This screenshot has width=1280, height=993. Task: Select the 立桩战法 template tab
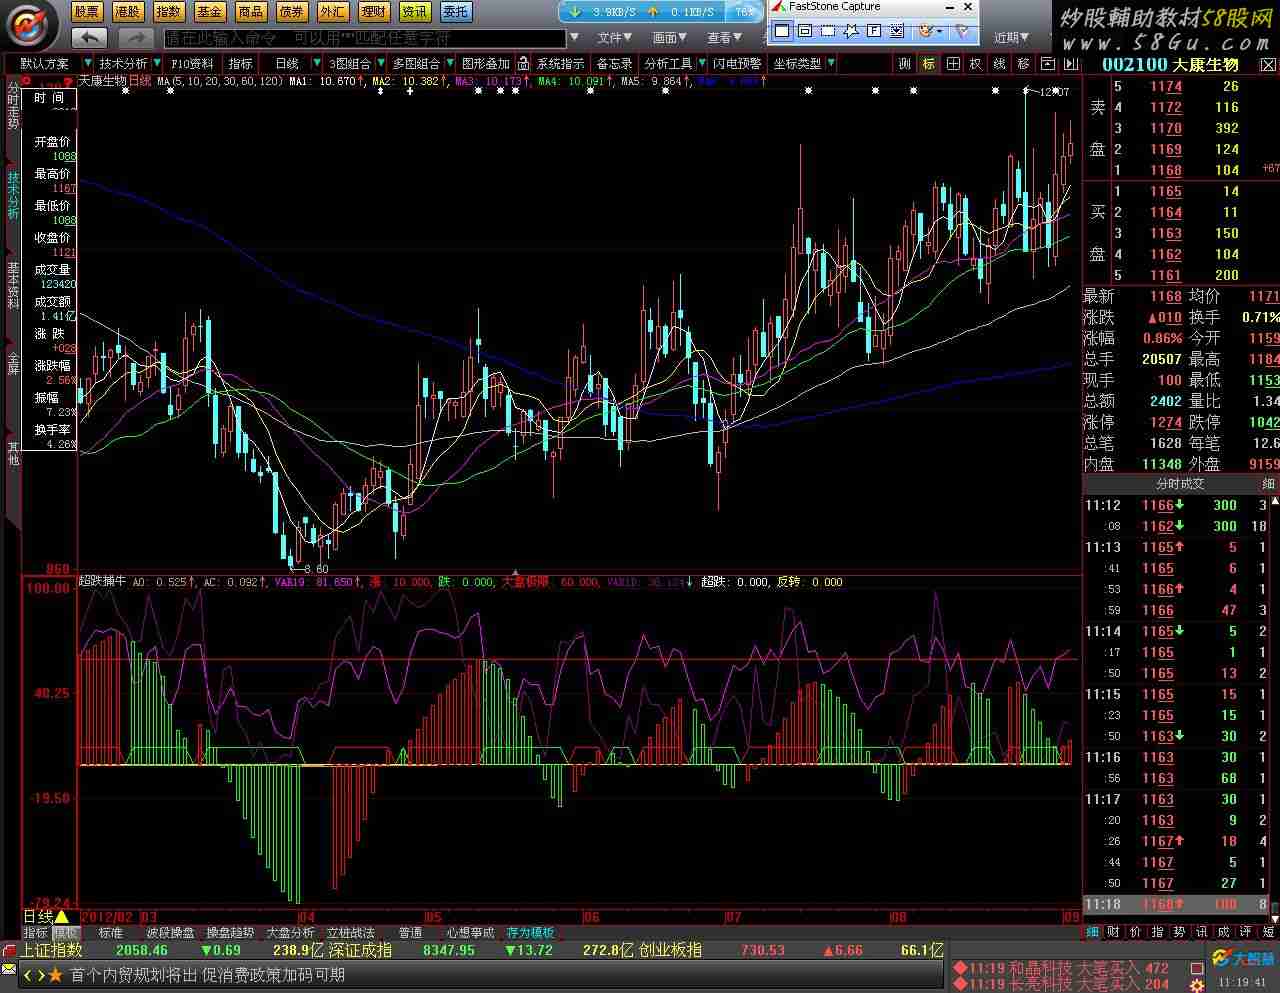[x=351, y=932]
